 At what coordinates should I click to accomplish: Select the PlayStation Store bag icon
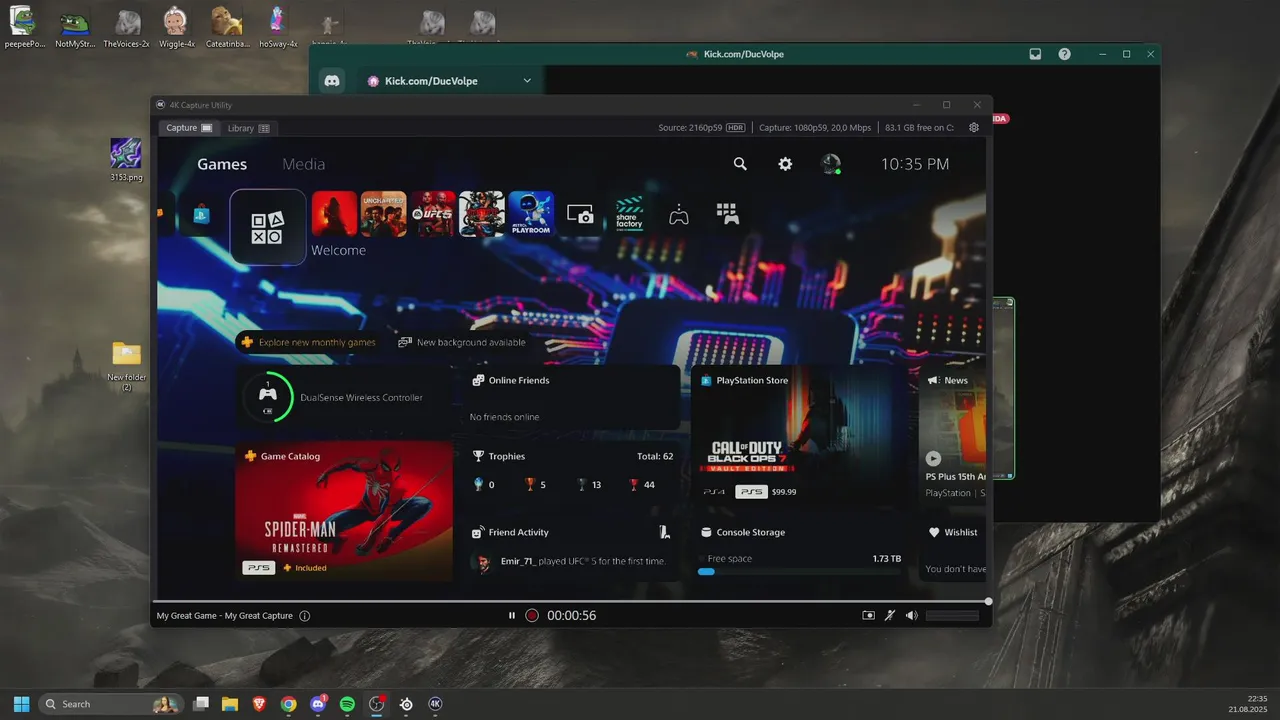click(x=201, y=214)
